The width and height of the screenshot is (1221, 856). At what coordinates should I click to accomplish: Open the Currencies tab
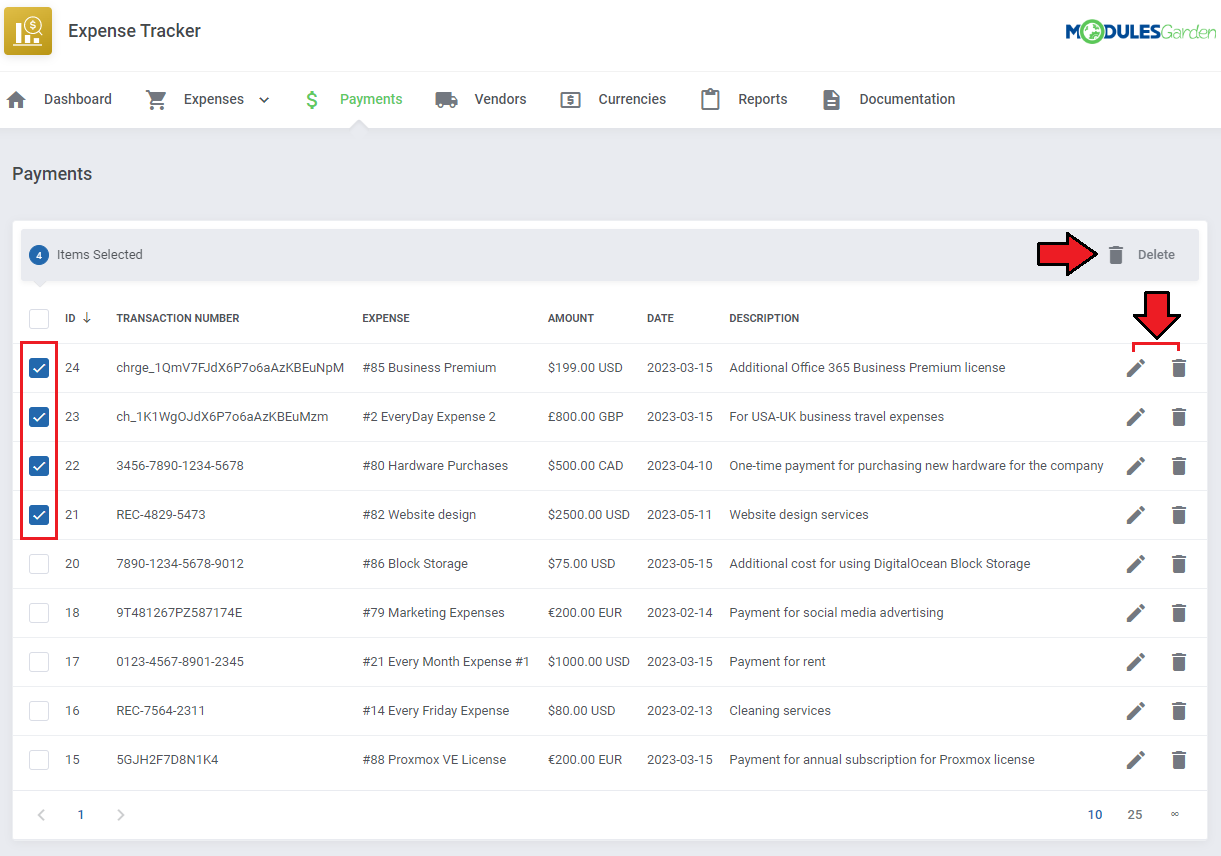coord(613,99)
